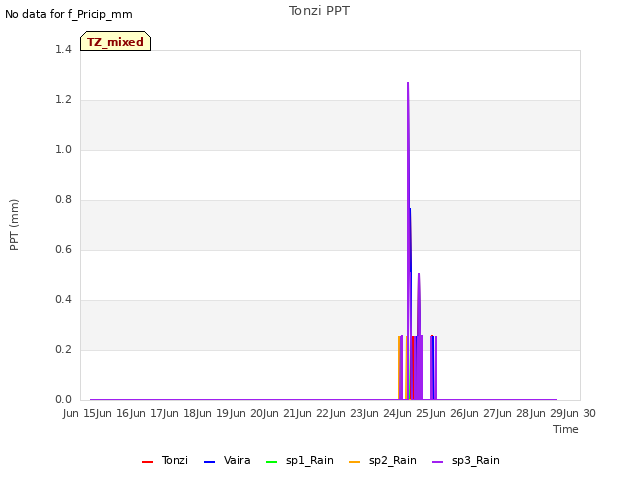
Task: Click the red Tonzi legend swatch
Action: (147, 462)
